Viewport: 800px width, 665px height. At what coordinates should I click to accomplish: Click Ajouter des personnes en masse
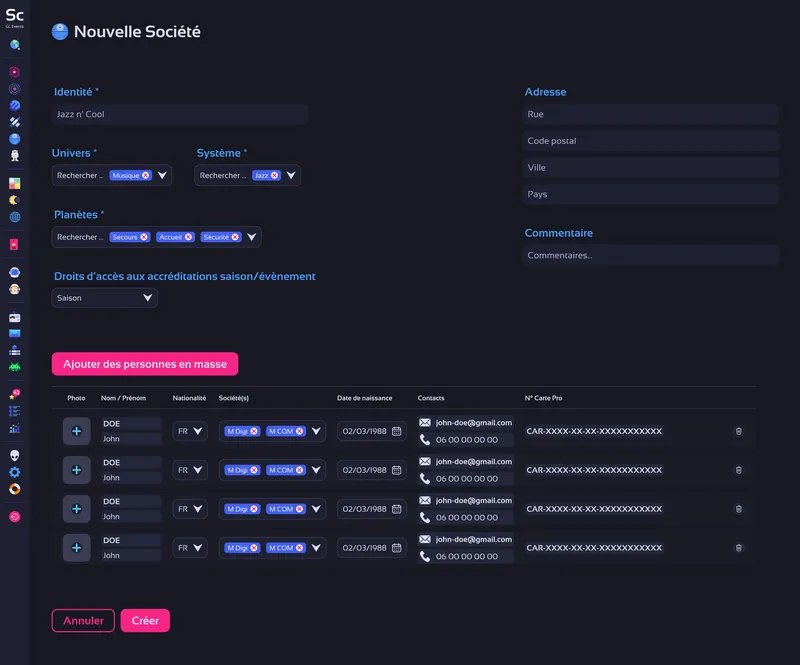tap(145, 364)
